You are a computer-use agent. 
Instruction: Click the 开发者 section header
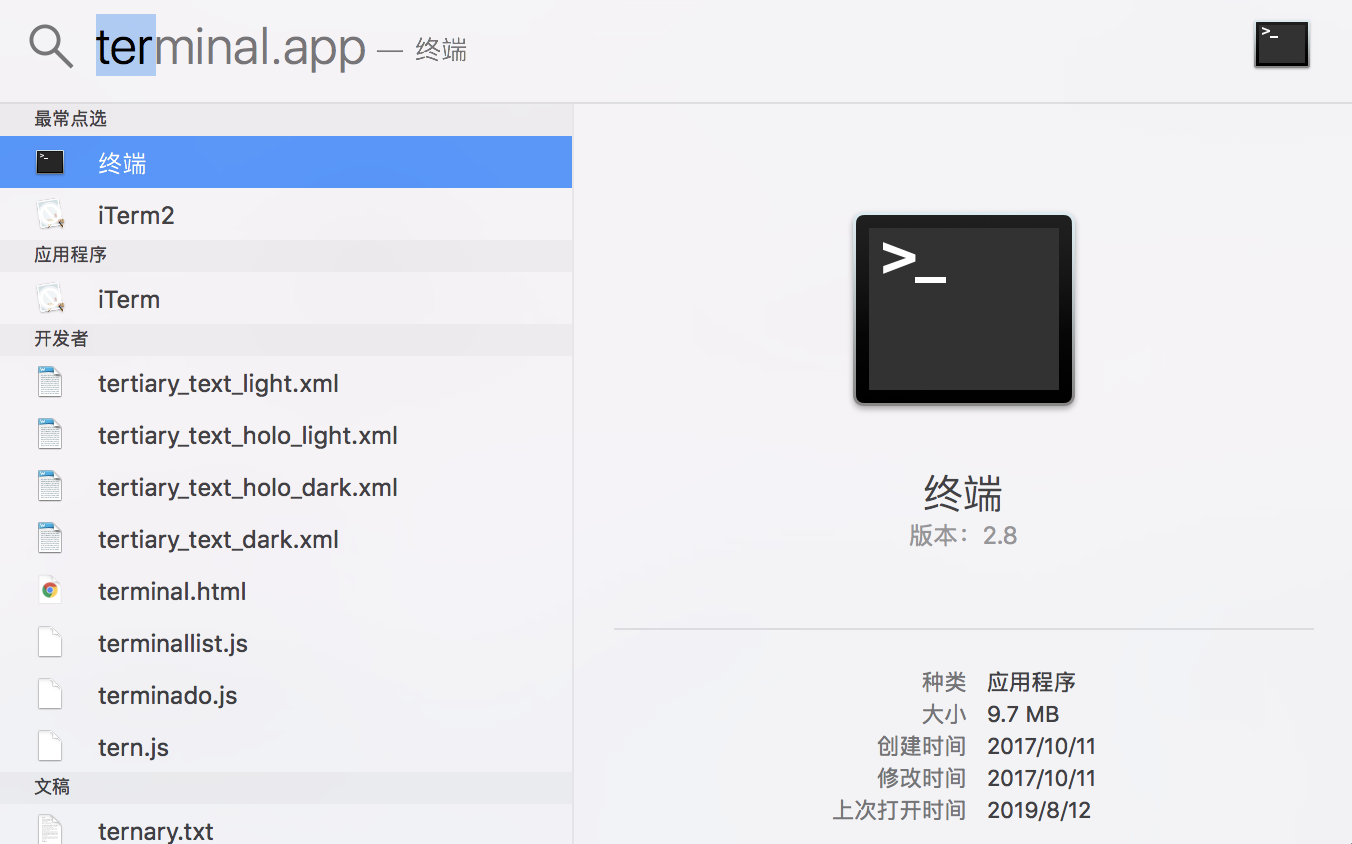point(286,339)
